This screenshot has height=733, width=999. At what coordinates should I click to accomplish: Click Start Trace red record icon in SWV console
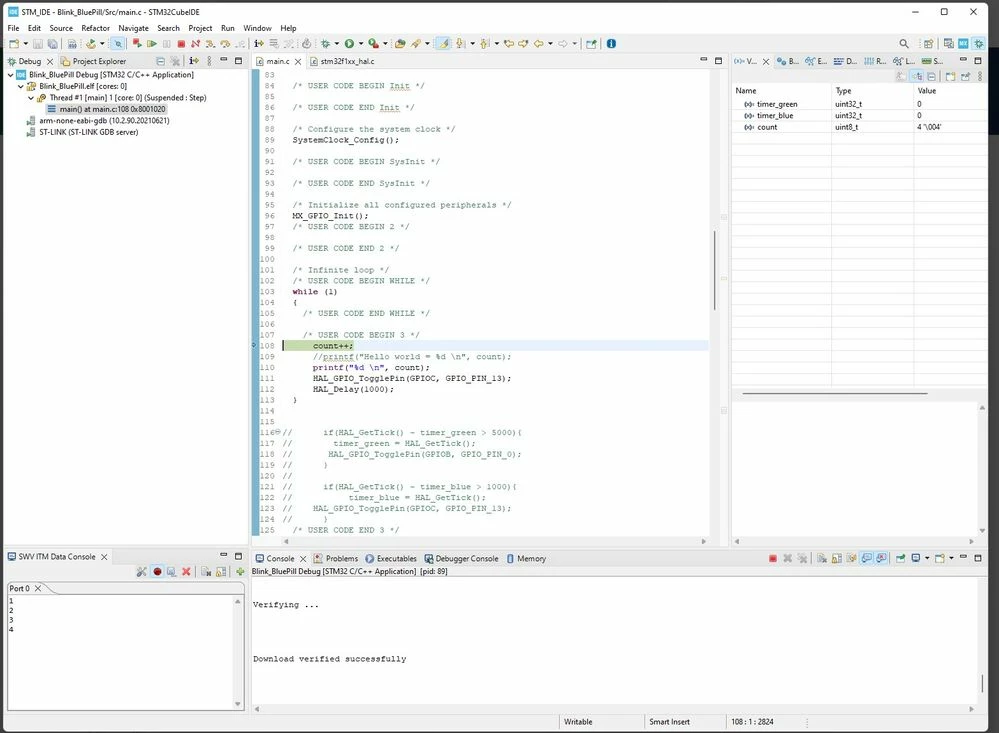pyautogui.click(x=157, y=572)
